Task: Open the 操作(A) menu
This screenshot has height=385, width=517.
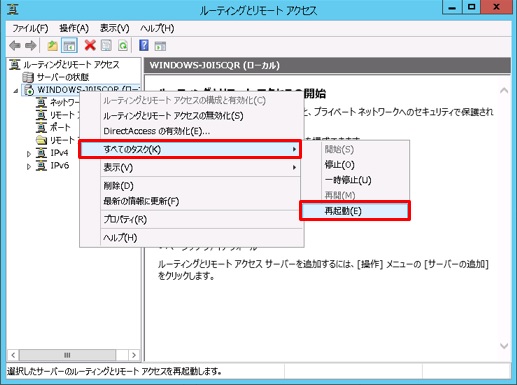Action: (74, 28)
